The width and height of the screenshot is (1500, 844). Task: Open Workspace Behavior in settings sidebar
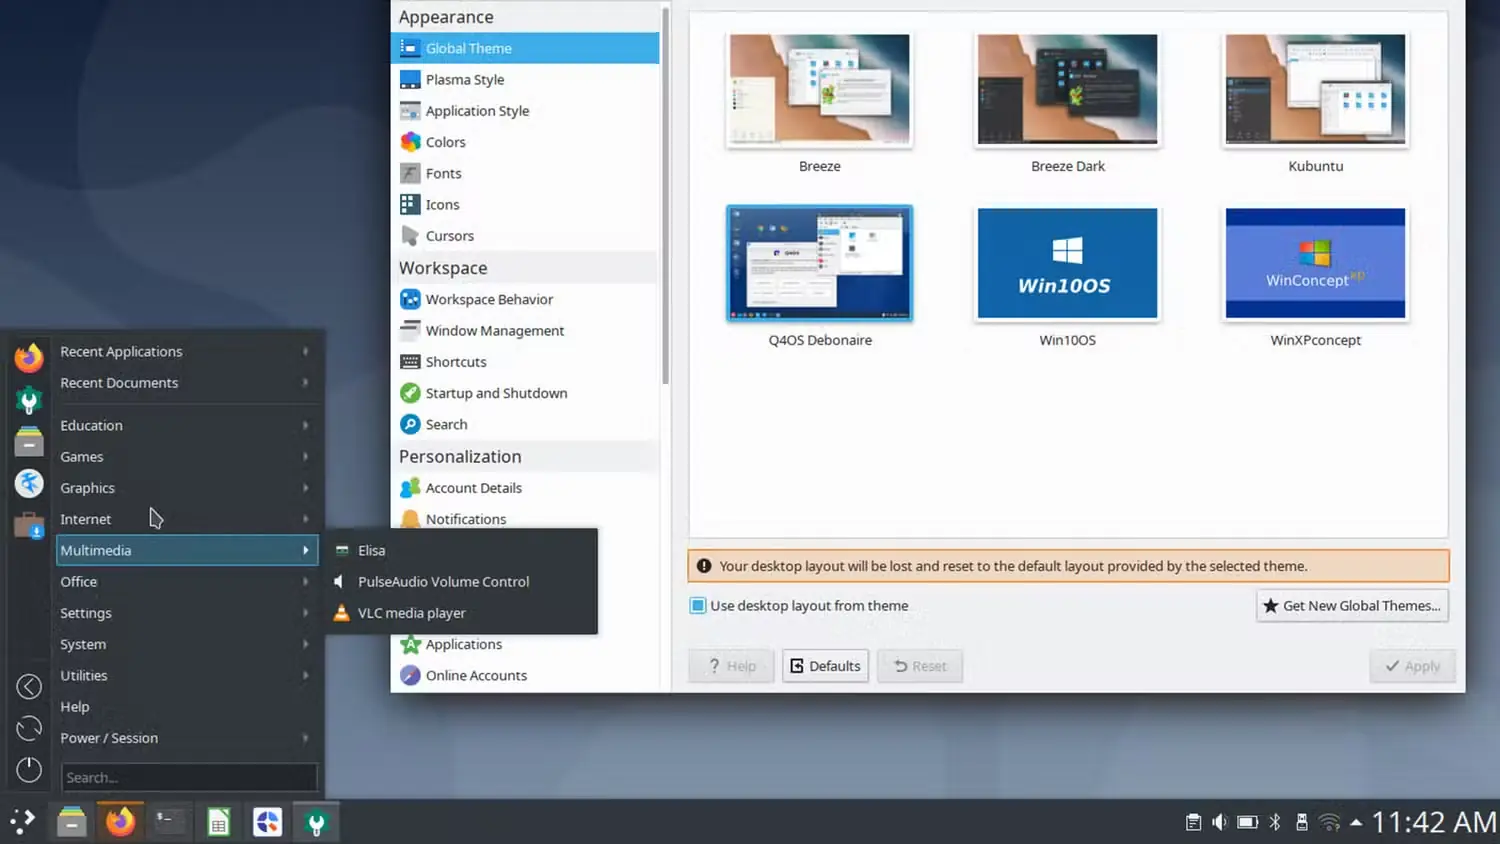point(525,299)
